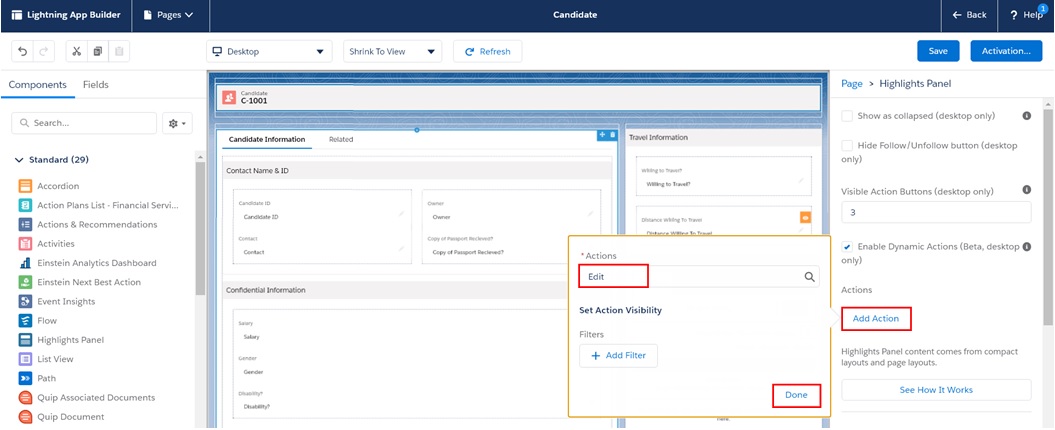Click Add Filter button

pyautogui.click(x=618, y=355)
